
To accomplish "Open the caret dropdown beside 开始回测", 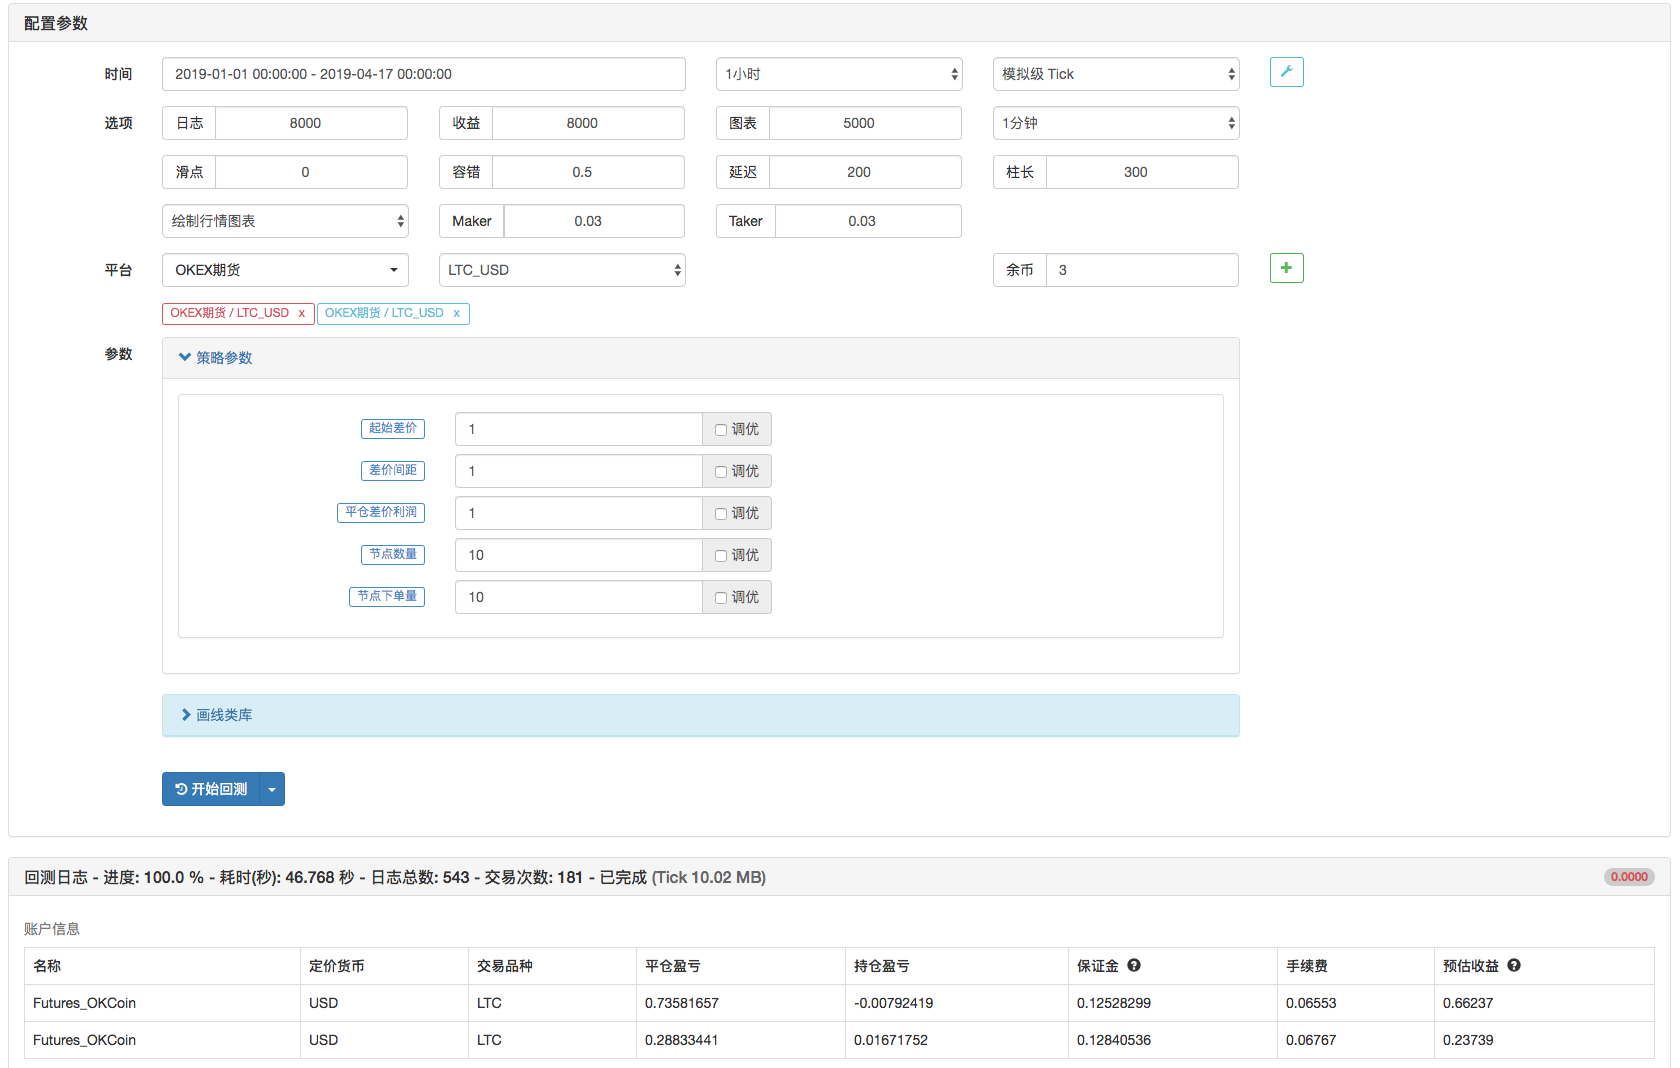I will pyautogui.click(x=272, y=789).
